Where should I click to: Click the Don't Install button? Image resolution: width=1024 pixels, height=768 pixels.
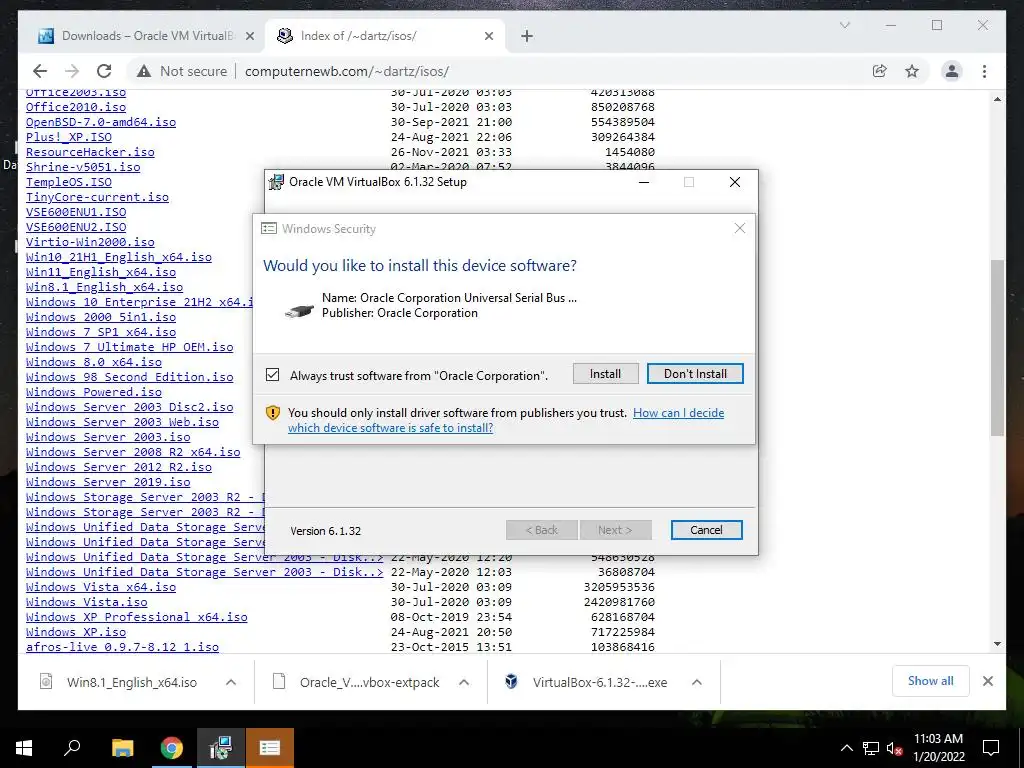[x=695, y=374]
